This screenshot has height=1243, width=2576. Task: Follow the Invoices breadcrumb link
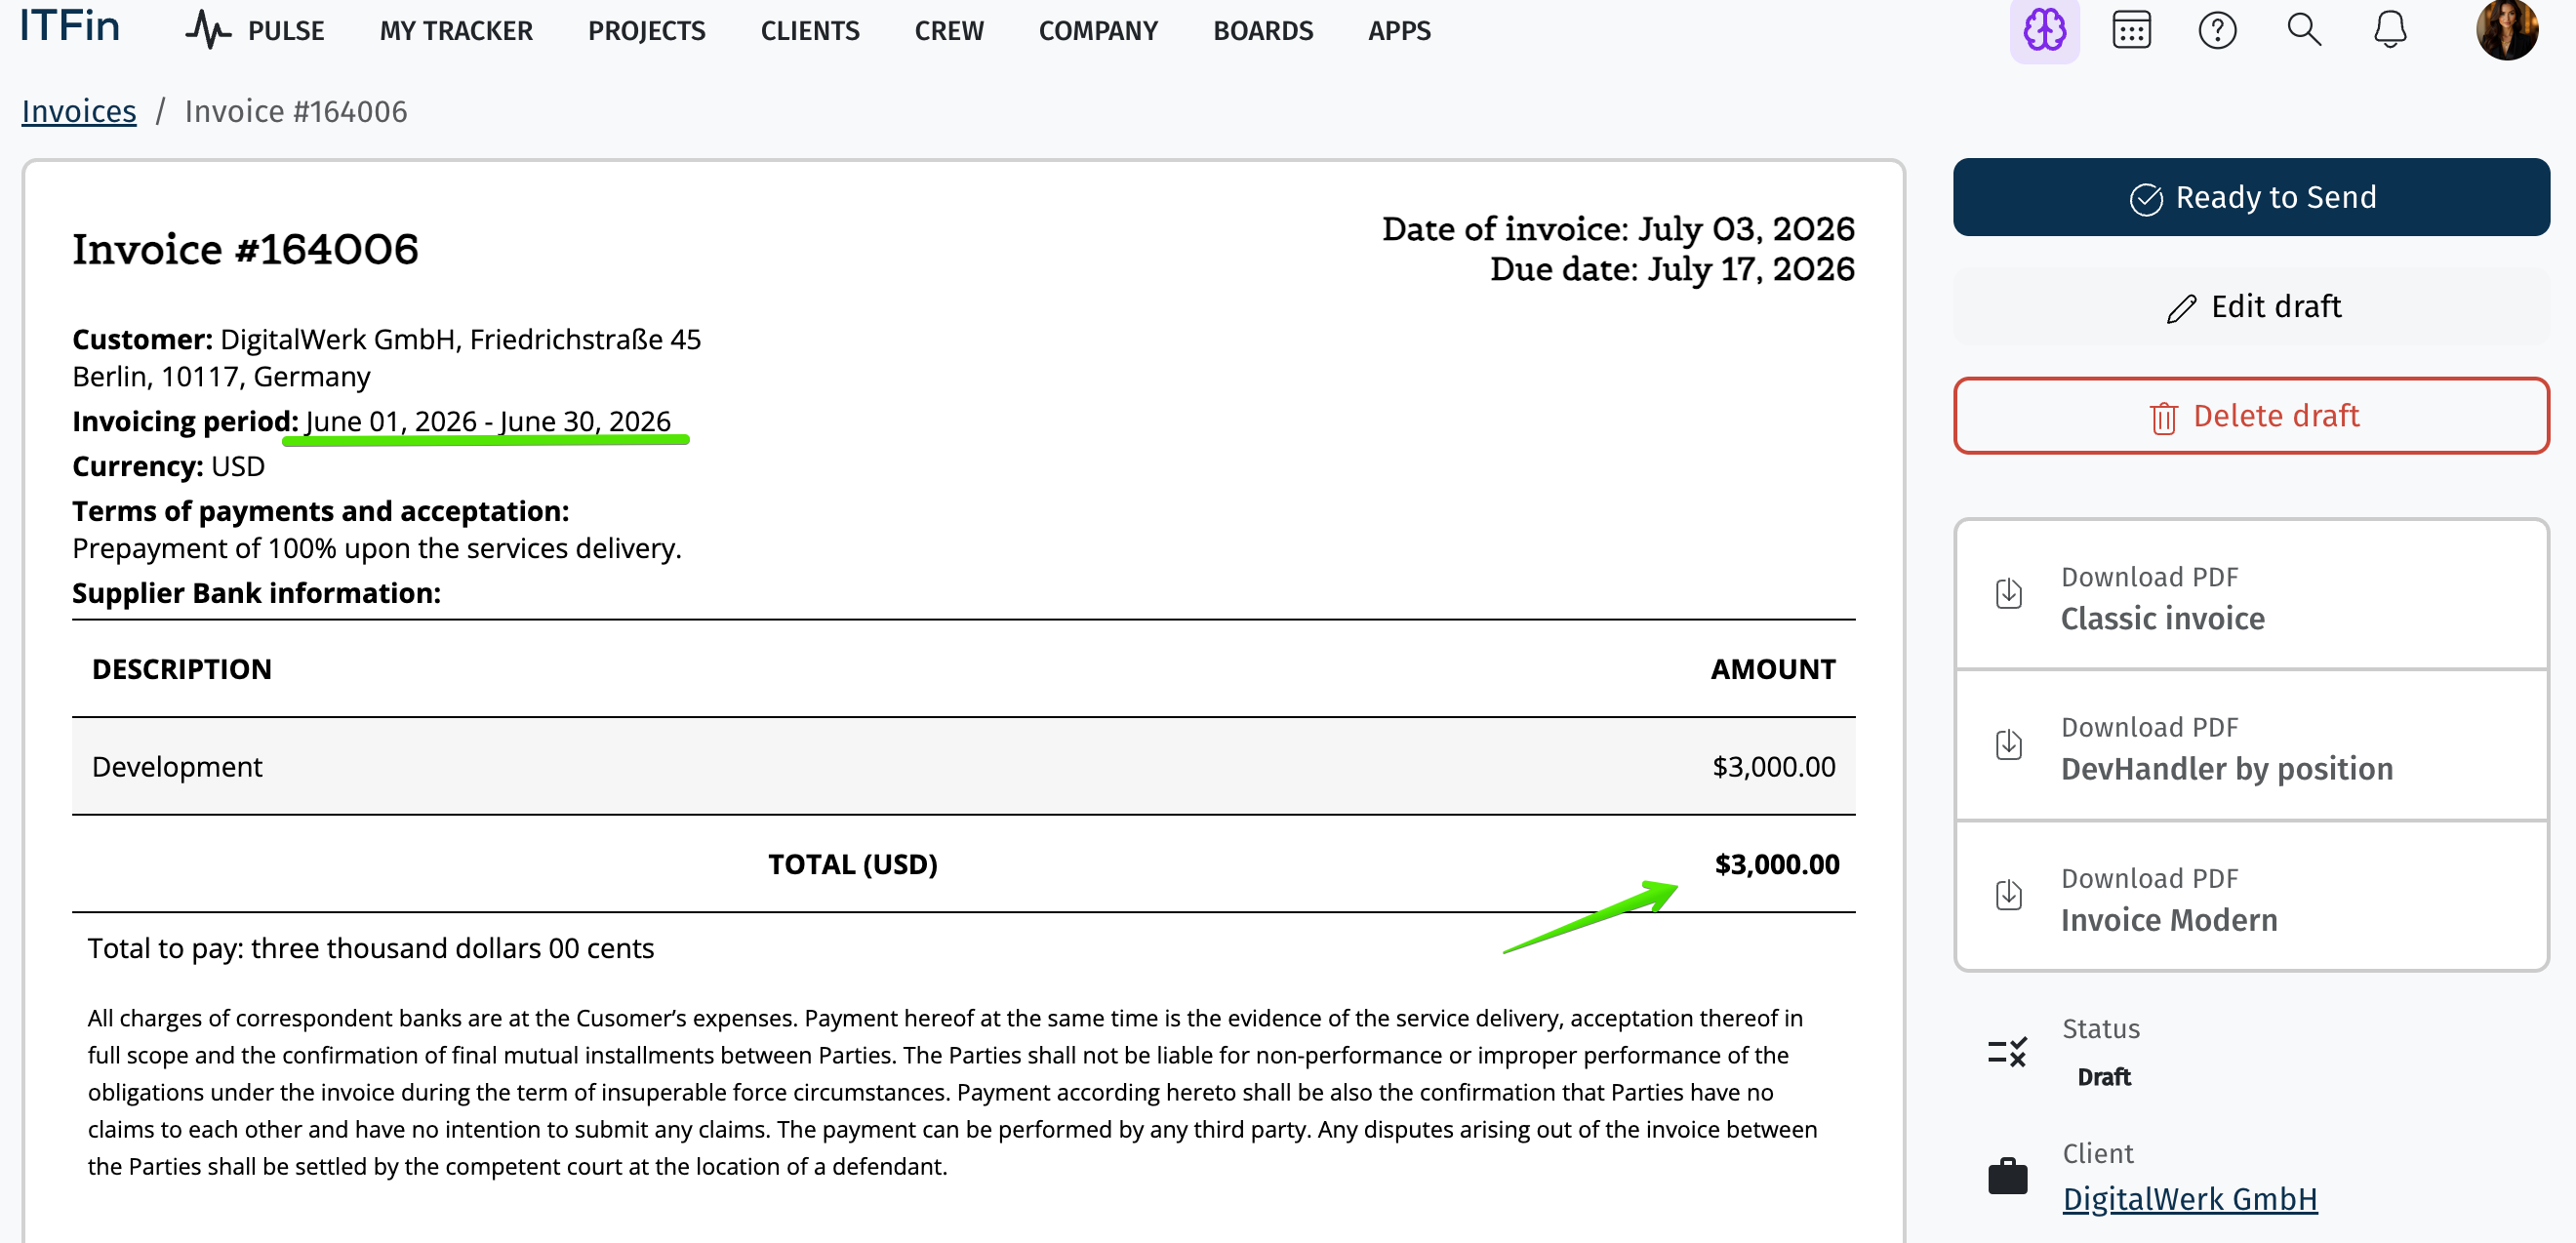point(79,111)
